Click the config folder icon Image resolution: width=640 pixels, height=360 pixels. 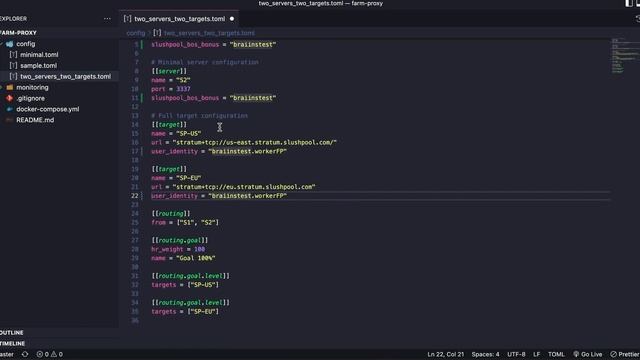tap(9, 44)
